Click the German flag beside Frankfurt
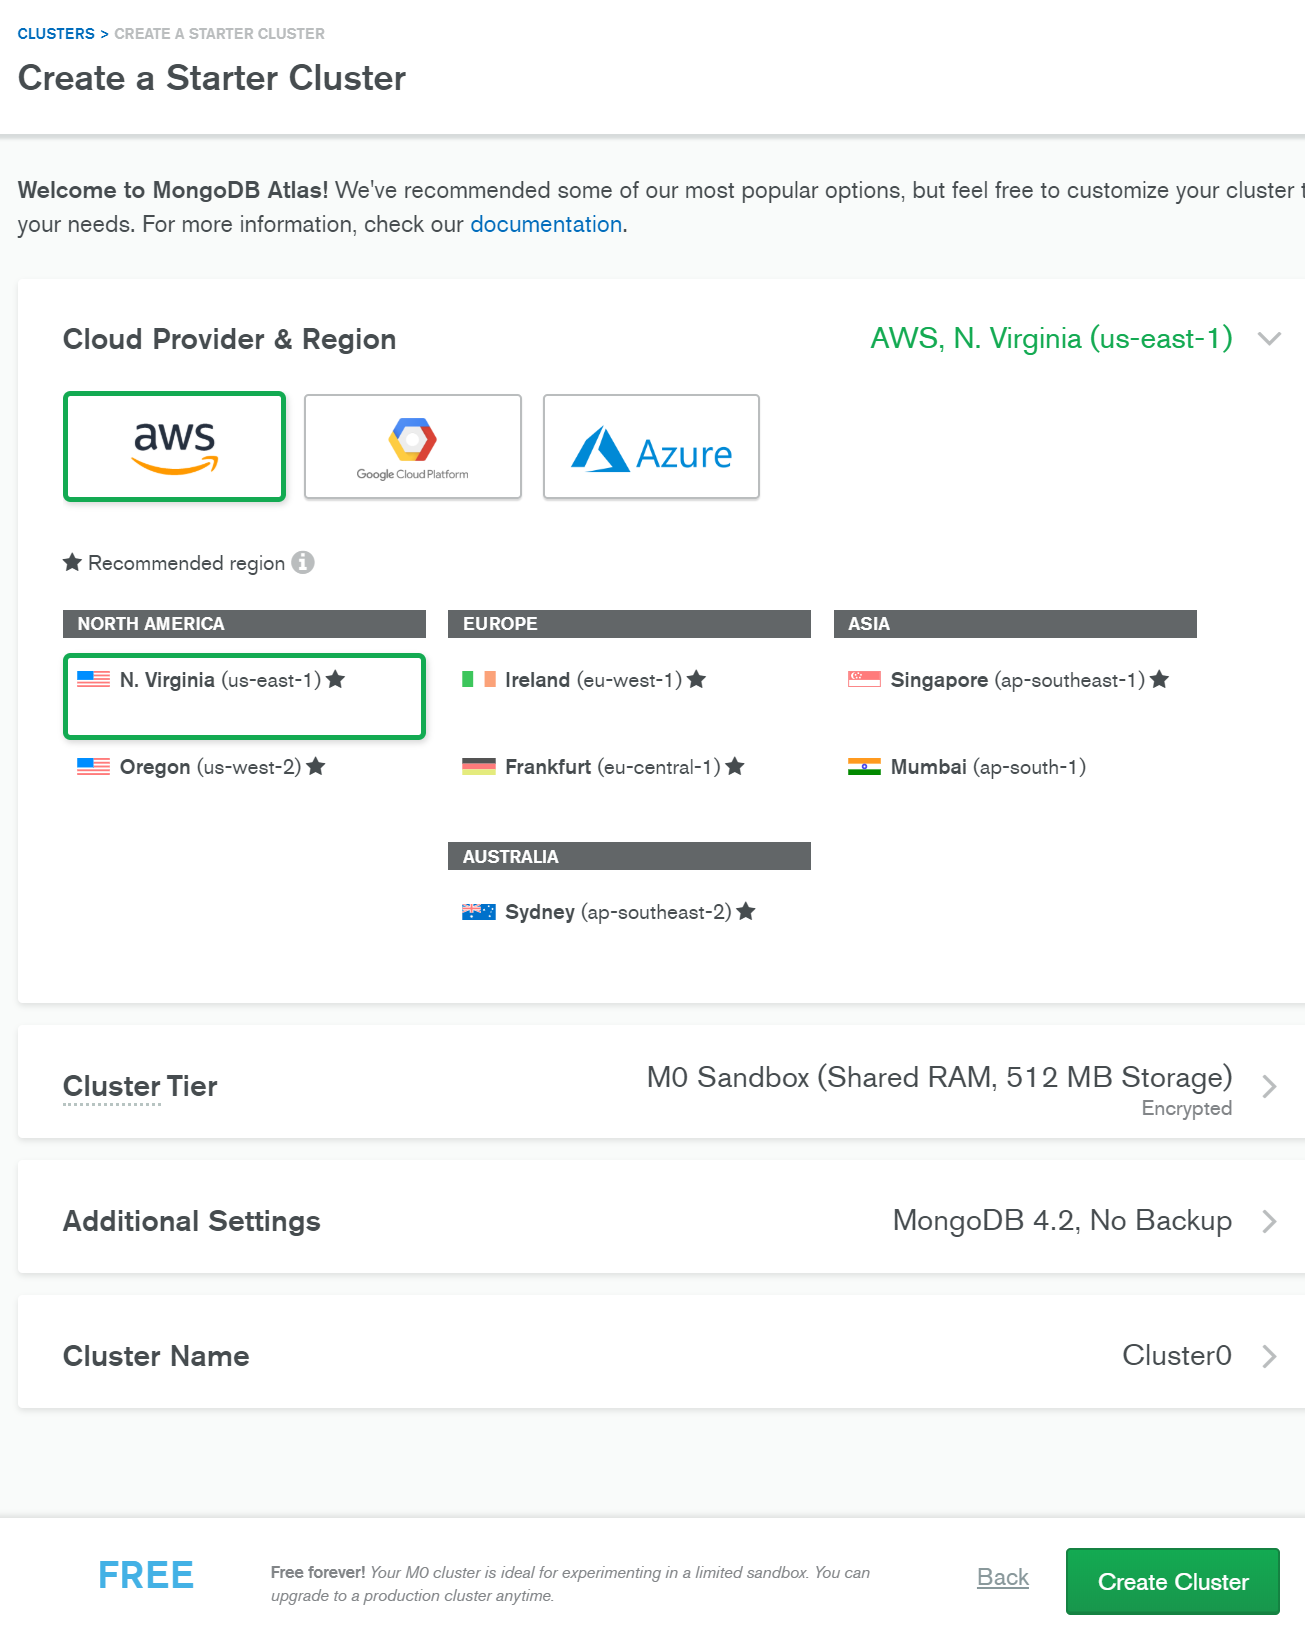The width and height of the screenshot is (1305, 1635). (x=478, y=767)
